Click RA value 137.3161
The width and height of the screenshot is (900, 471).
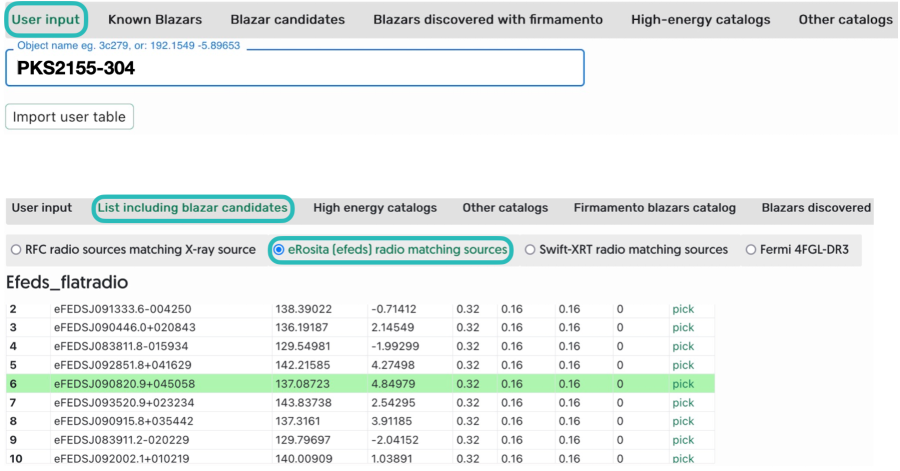tap(298, 421)
